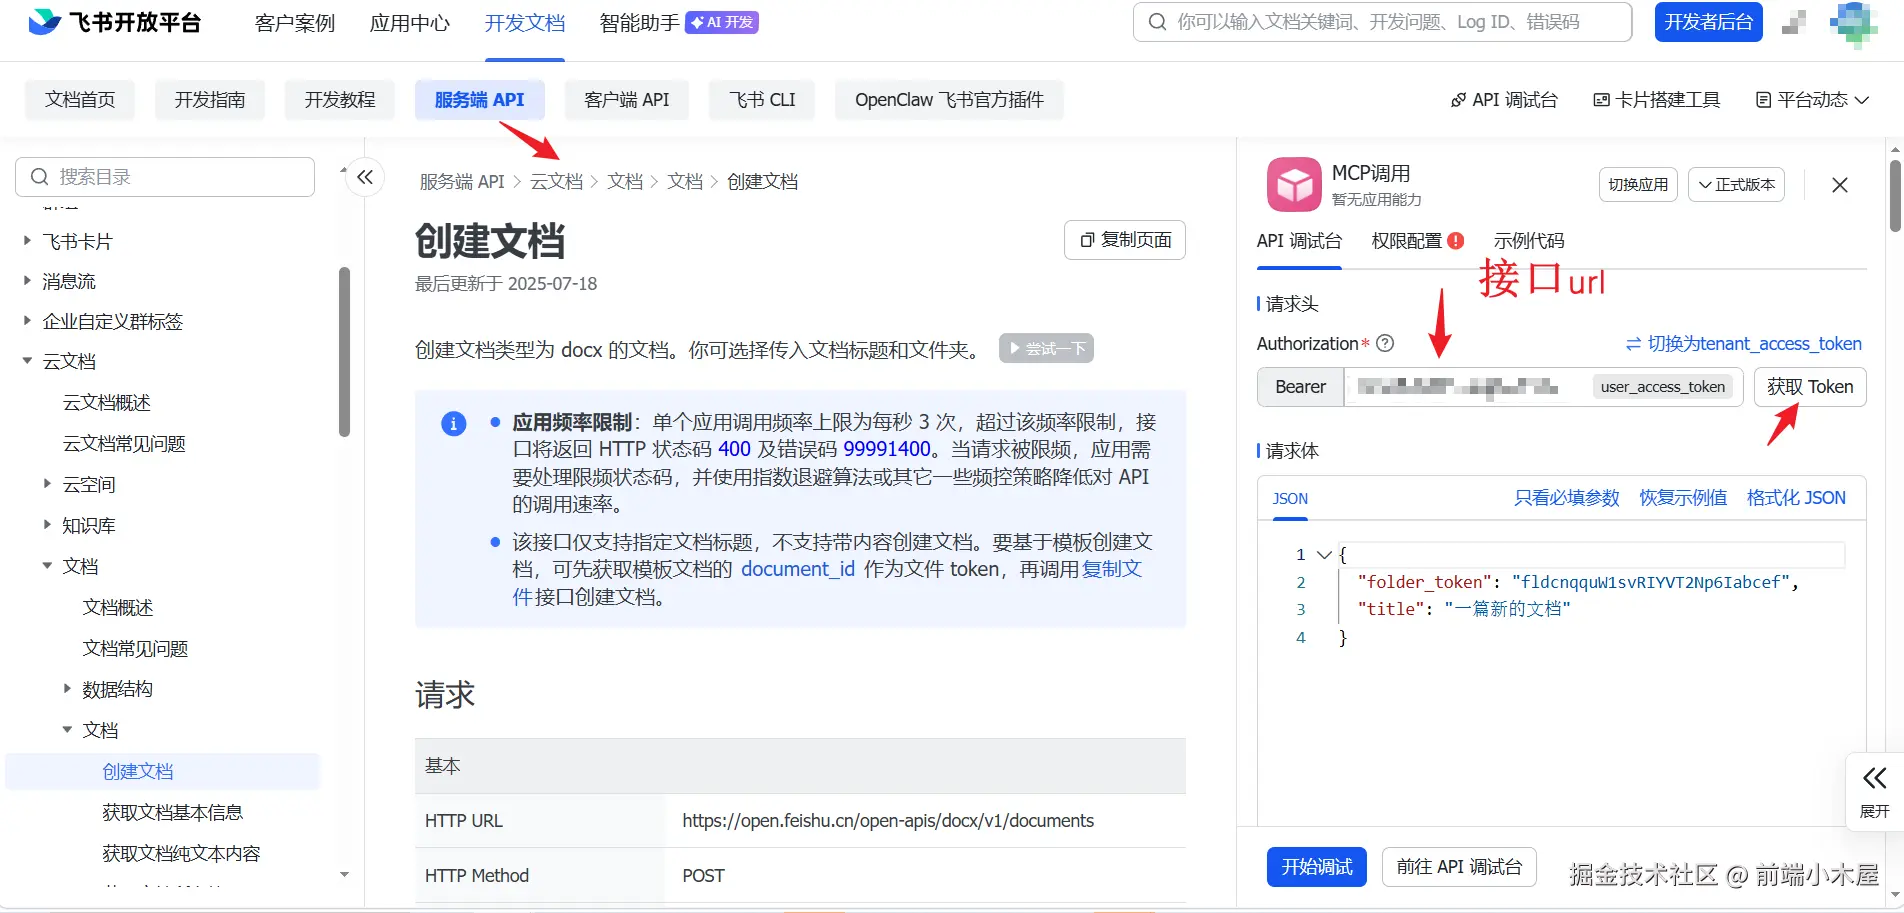Screen dimensions: 1904x913
Task: Fold the JSON body at line 1
Action: pyautogui.click(x=1324, y=554)
